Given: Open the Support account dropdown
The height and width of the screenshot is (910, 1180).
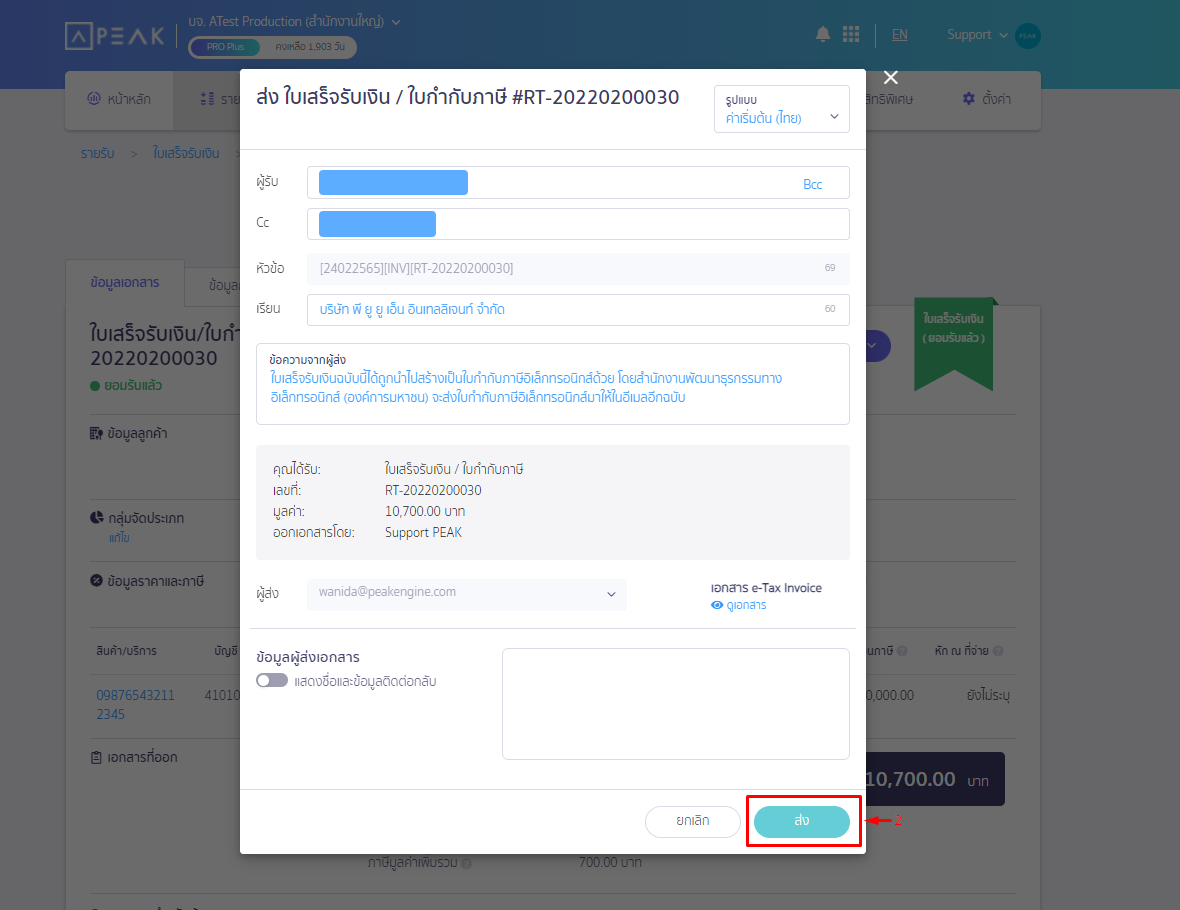Looking at the screenshot, I should (977, 35).
